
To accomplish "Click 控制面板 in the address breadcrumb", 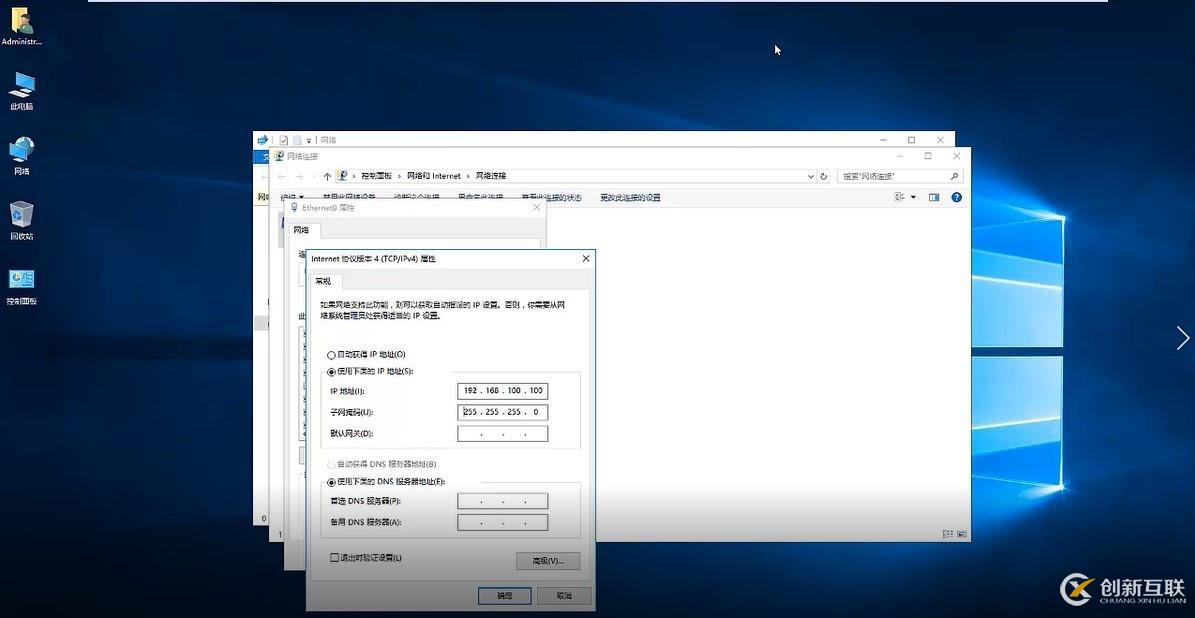I will (376, 176).
